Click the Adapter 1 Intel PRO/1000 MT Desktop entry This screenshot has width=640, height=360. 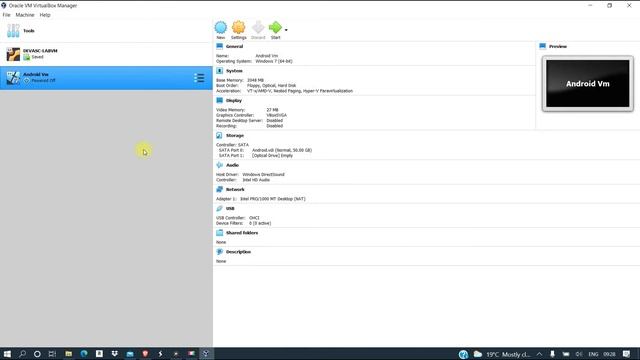pyautogui.click(x=273, y=199)
